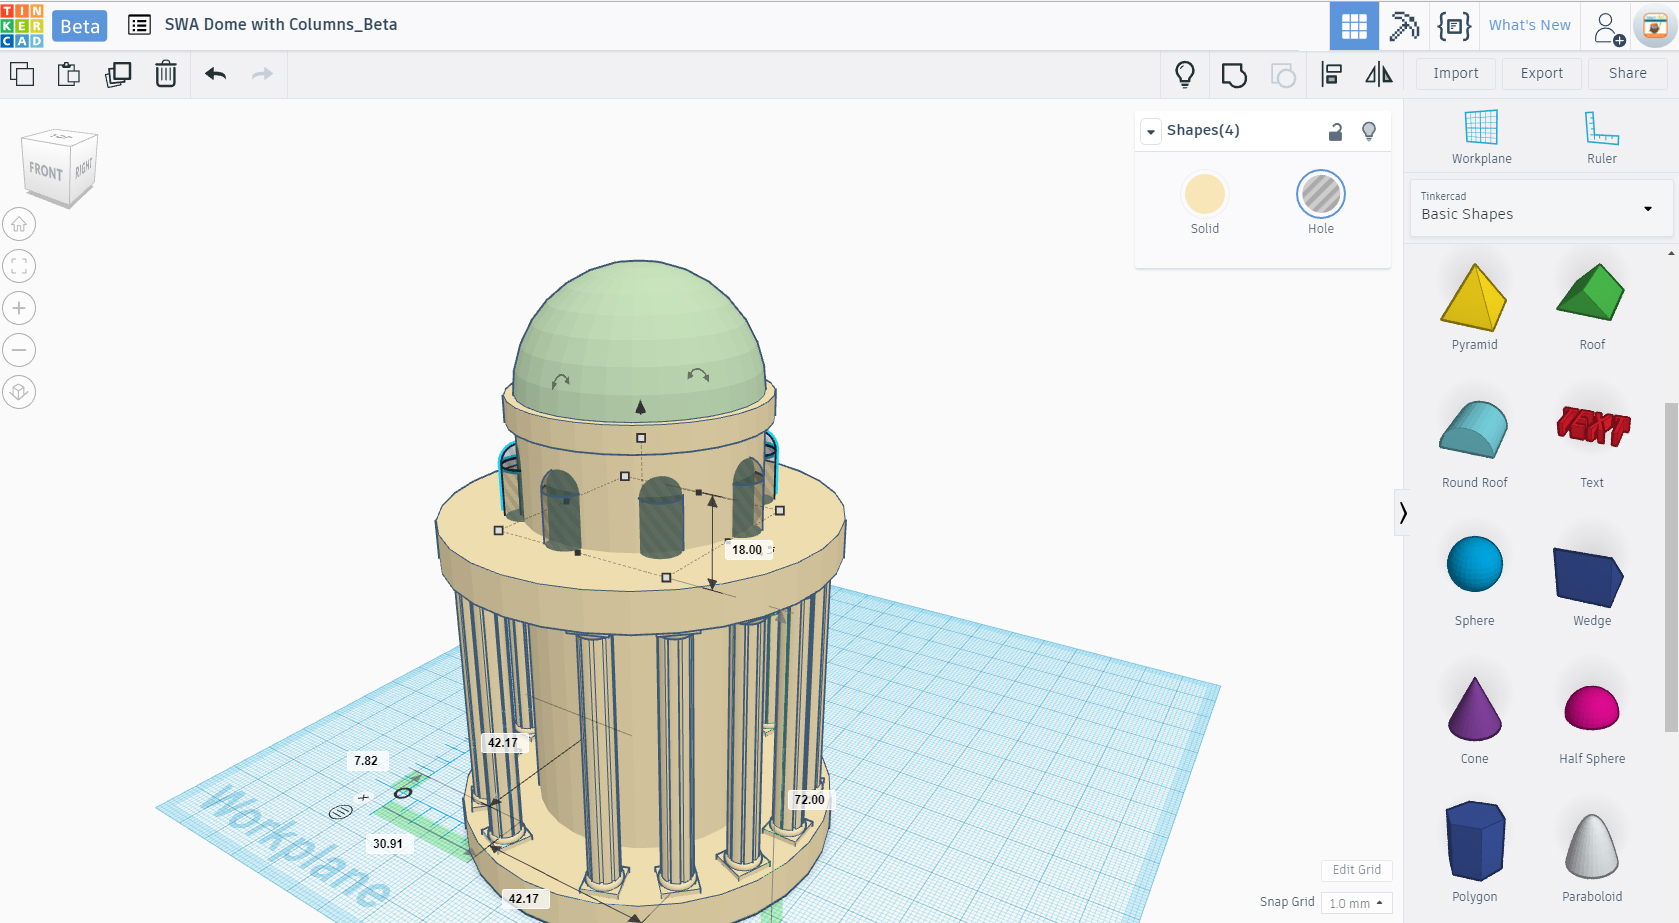Click the view cube FRONT face
The width and height of the screenshot is (1679, 923).
click(x=46, y=172)
